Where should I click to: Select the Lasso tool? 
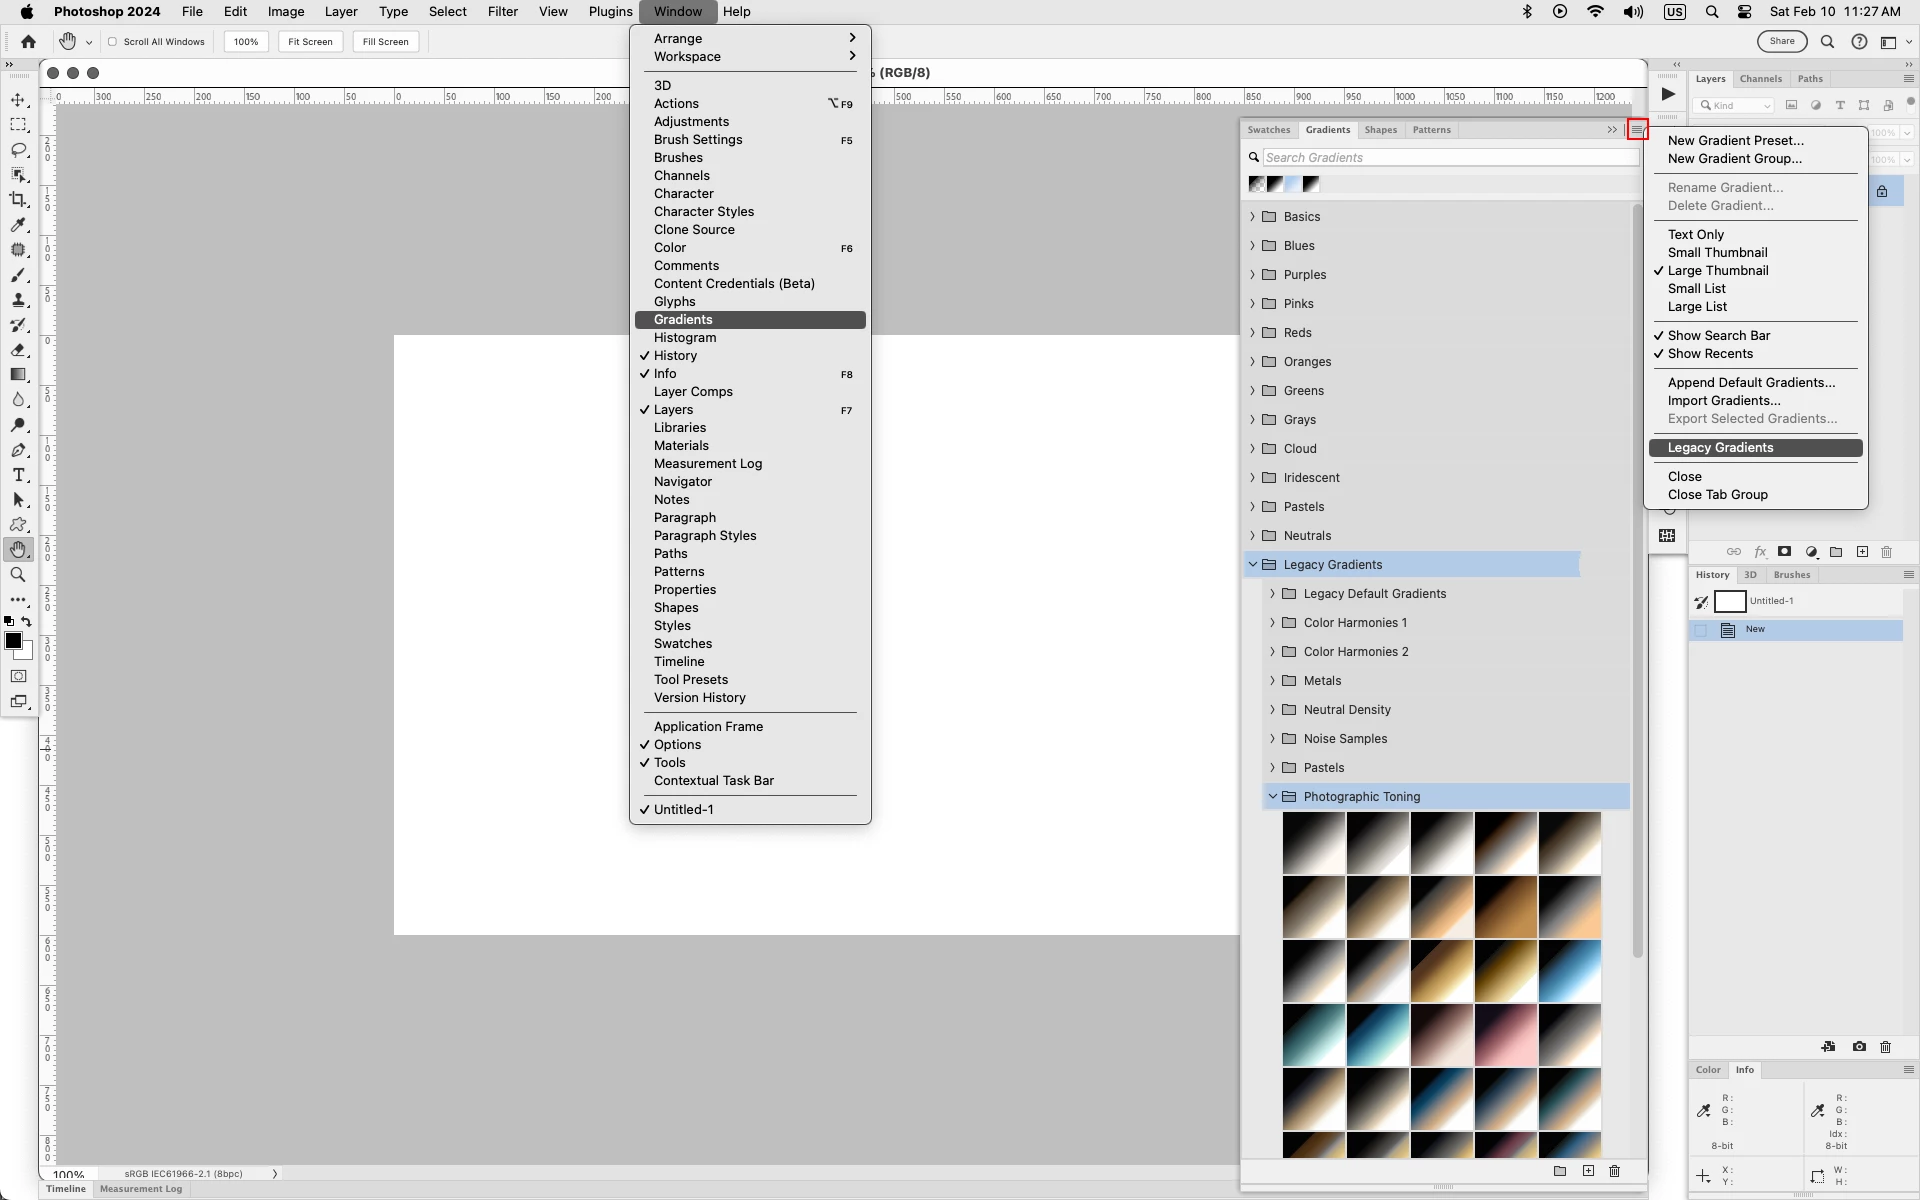tap(18, 150)
